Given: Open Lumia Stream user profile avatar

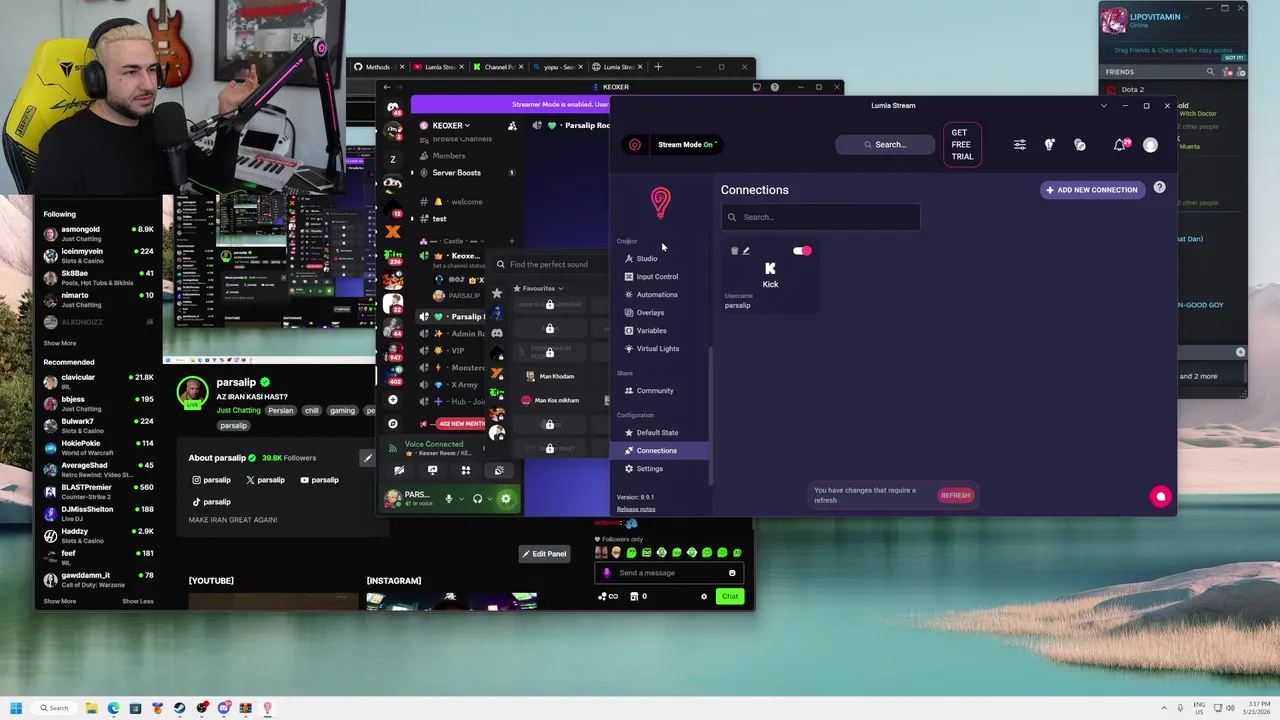Looking at the screenshot, I should point(1150,145).
